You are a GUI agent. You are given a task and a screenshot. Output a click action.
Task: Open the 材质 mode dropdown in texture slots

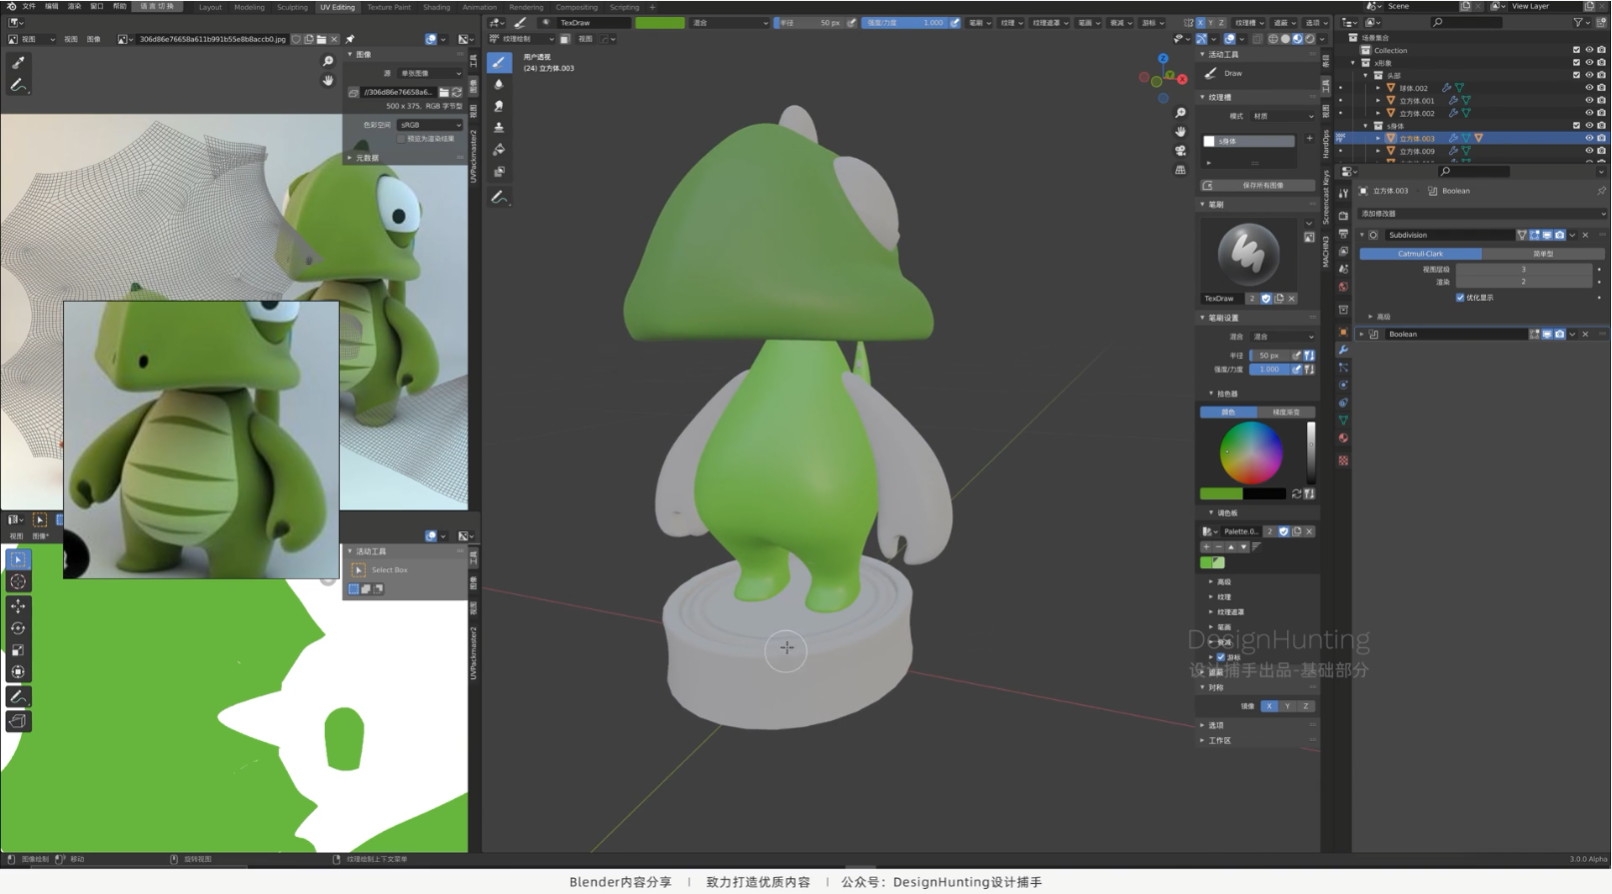[x=1282, y=116]
